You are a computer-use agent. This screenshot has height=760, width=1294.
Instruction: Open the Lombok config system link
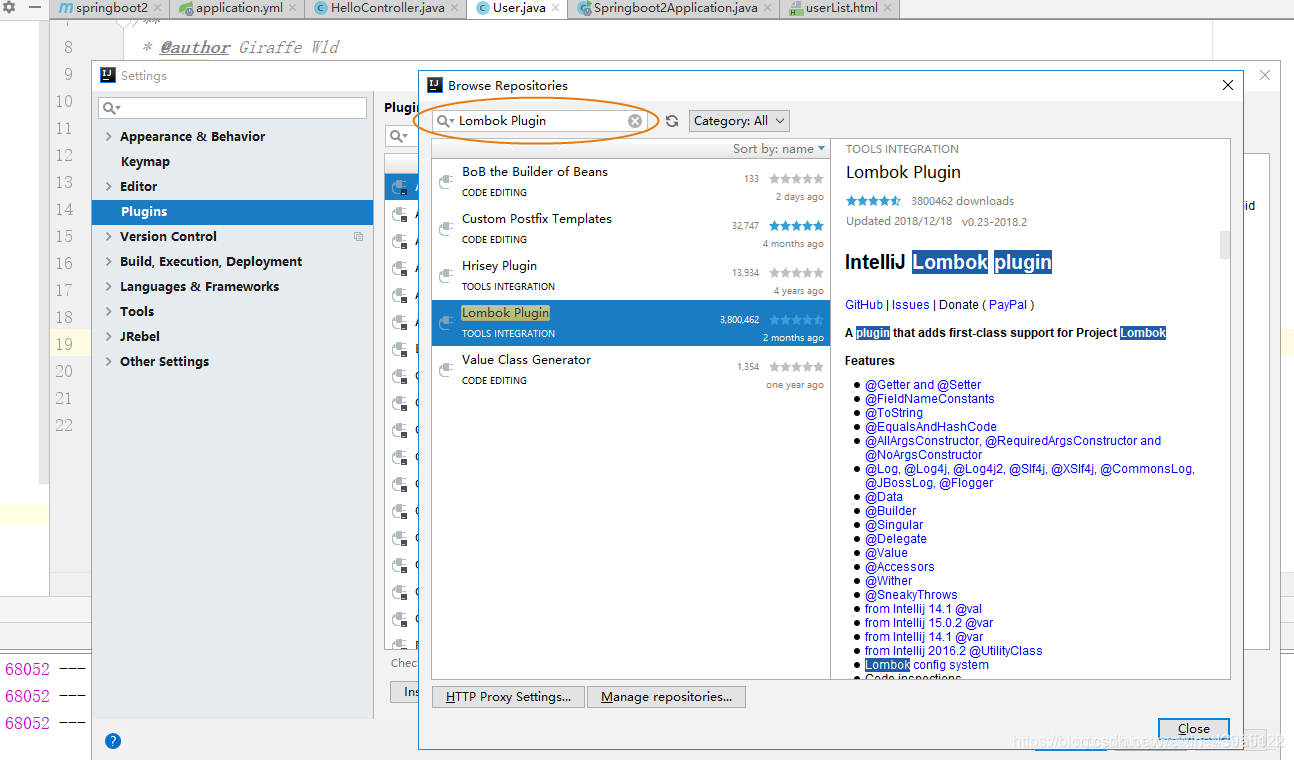(x=927, y=665)
